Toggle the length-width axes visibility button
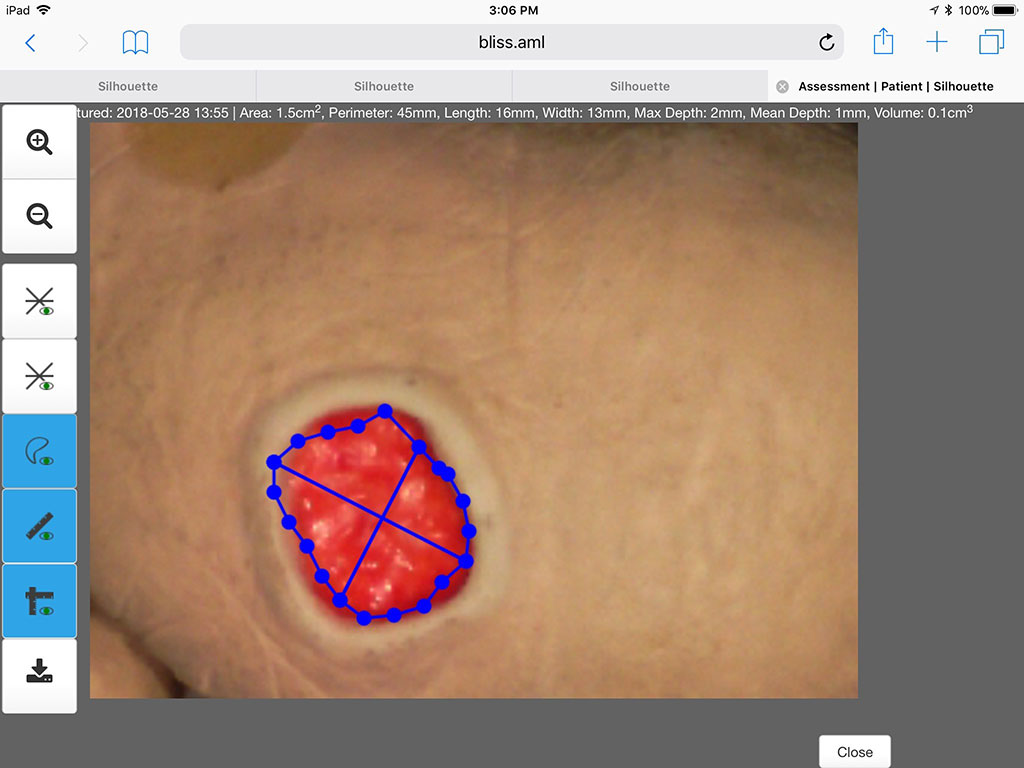The image size is (1024, 768). tap(39, 601)
